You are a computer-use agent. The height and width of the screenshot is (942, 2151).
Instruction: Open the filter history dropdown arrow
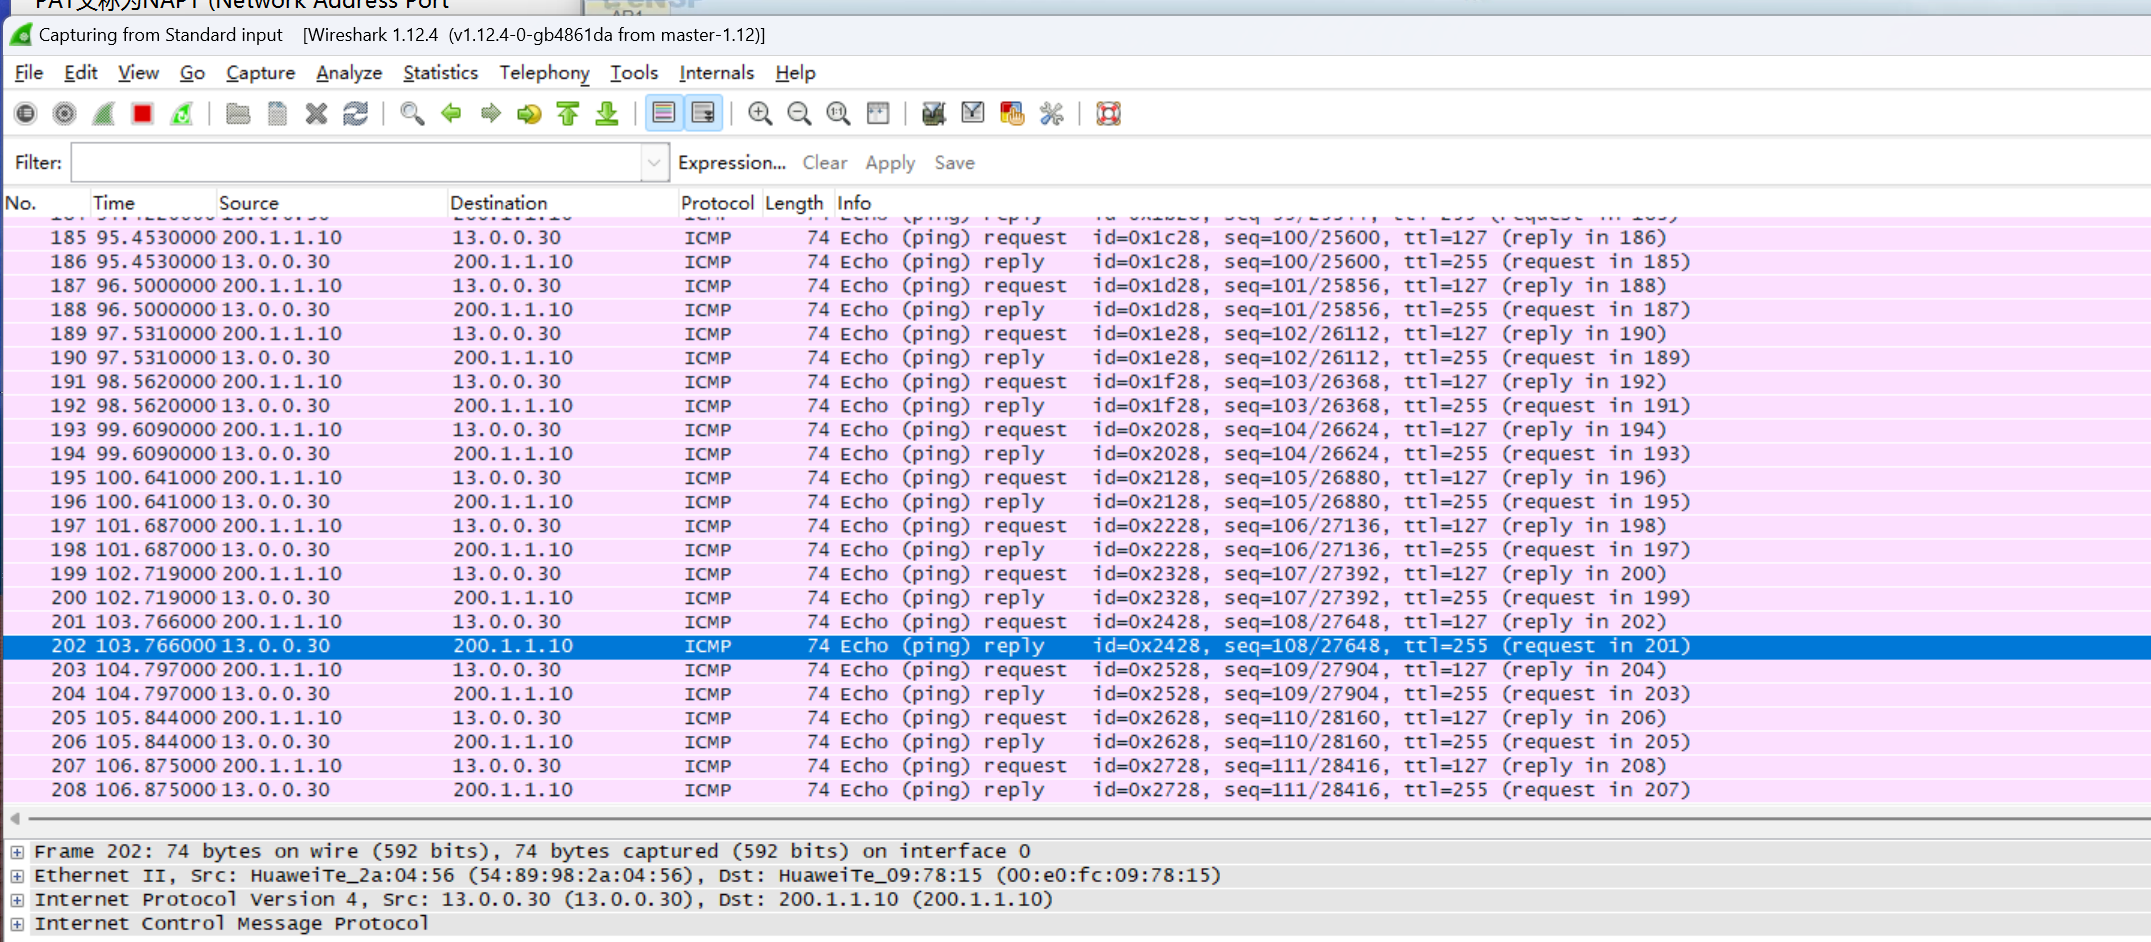655,163
